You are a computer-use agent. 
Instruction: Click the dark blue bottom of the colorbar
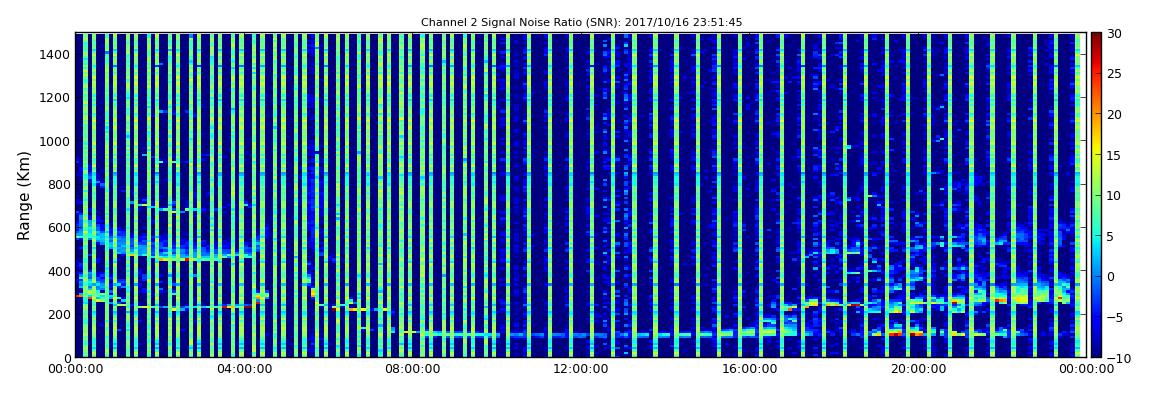[1096, 351]
